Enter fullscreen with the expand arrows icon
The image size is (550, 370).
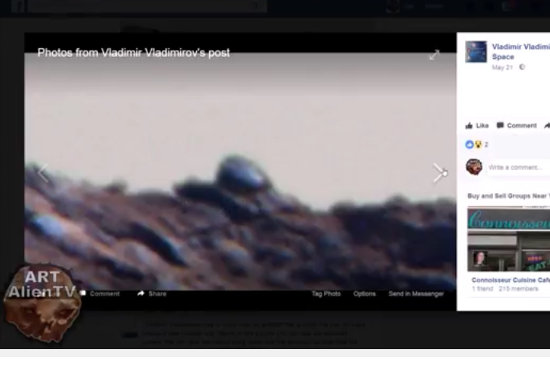[434, 55]
